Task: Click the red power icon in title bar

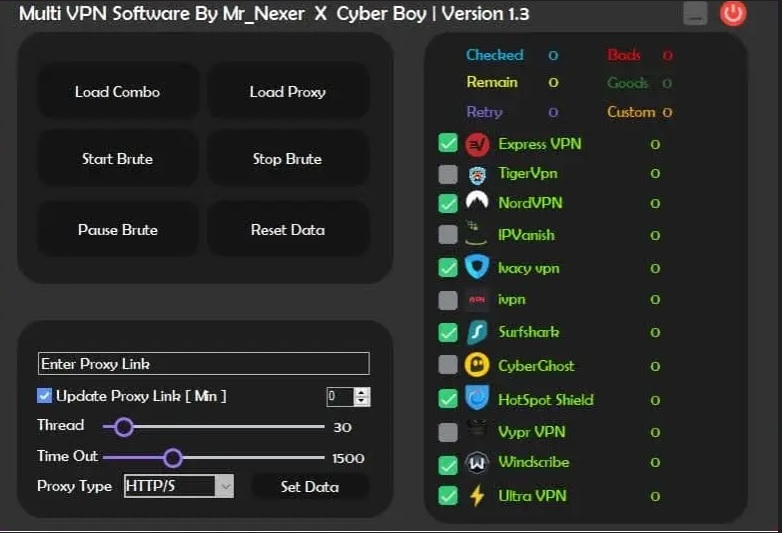Action: tap(733, 14)
